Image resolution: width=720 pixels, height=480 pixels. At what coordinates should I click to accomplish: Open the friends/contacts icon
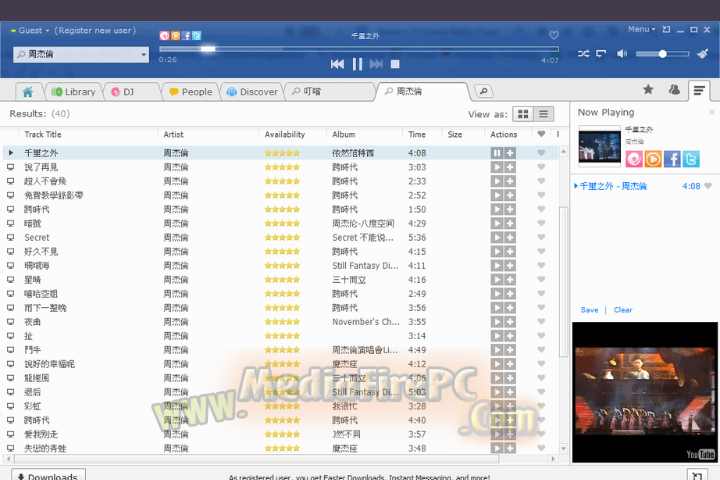(x=674, y=90)
